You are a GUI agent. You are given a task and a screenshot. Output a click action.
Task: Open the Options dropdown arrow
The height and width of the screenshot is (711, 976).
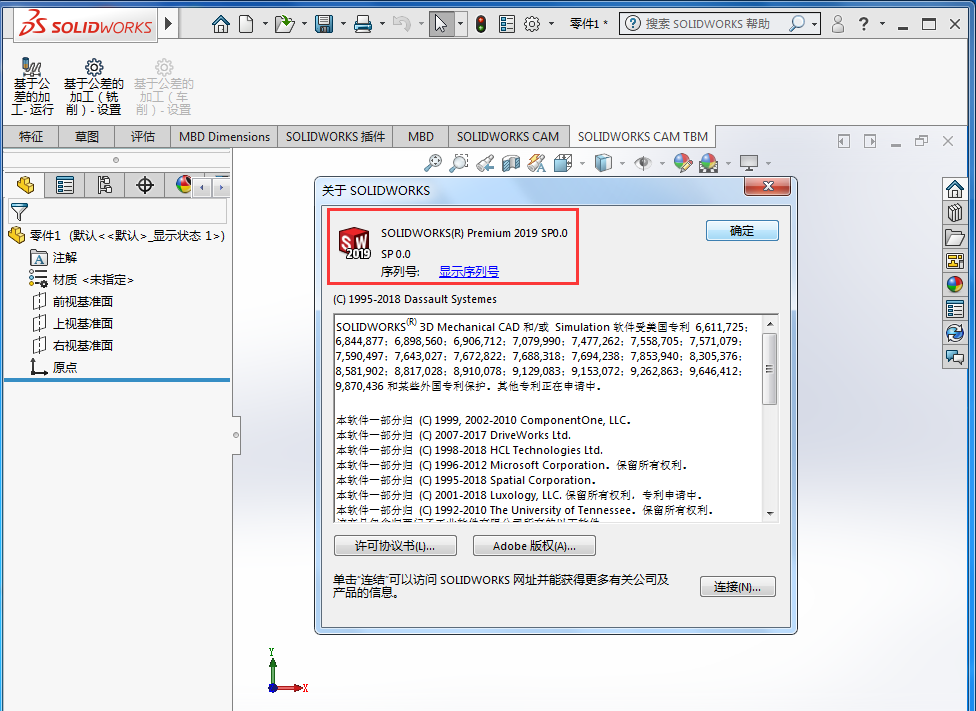(551, 24)
